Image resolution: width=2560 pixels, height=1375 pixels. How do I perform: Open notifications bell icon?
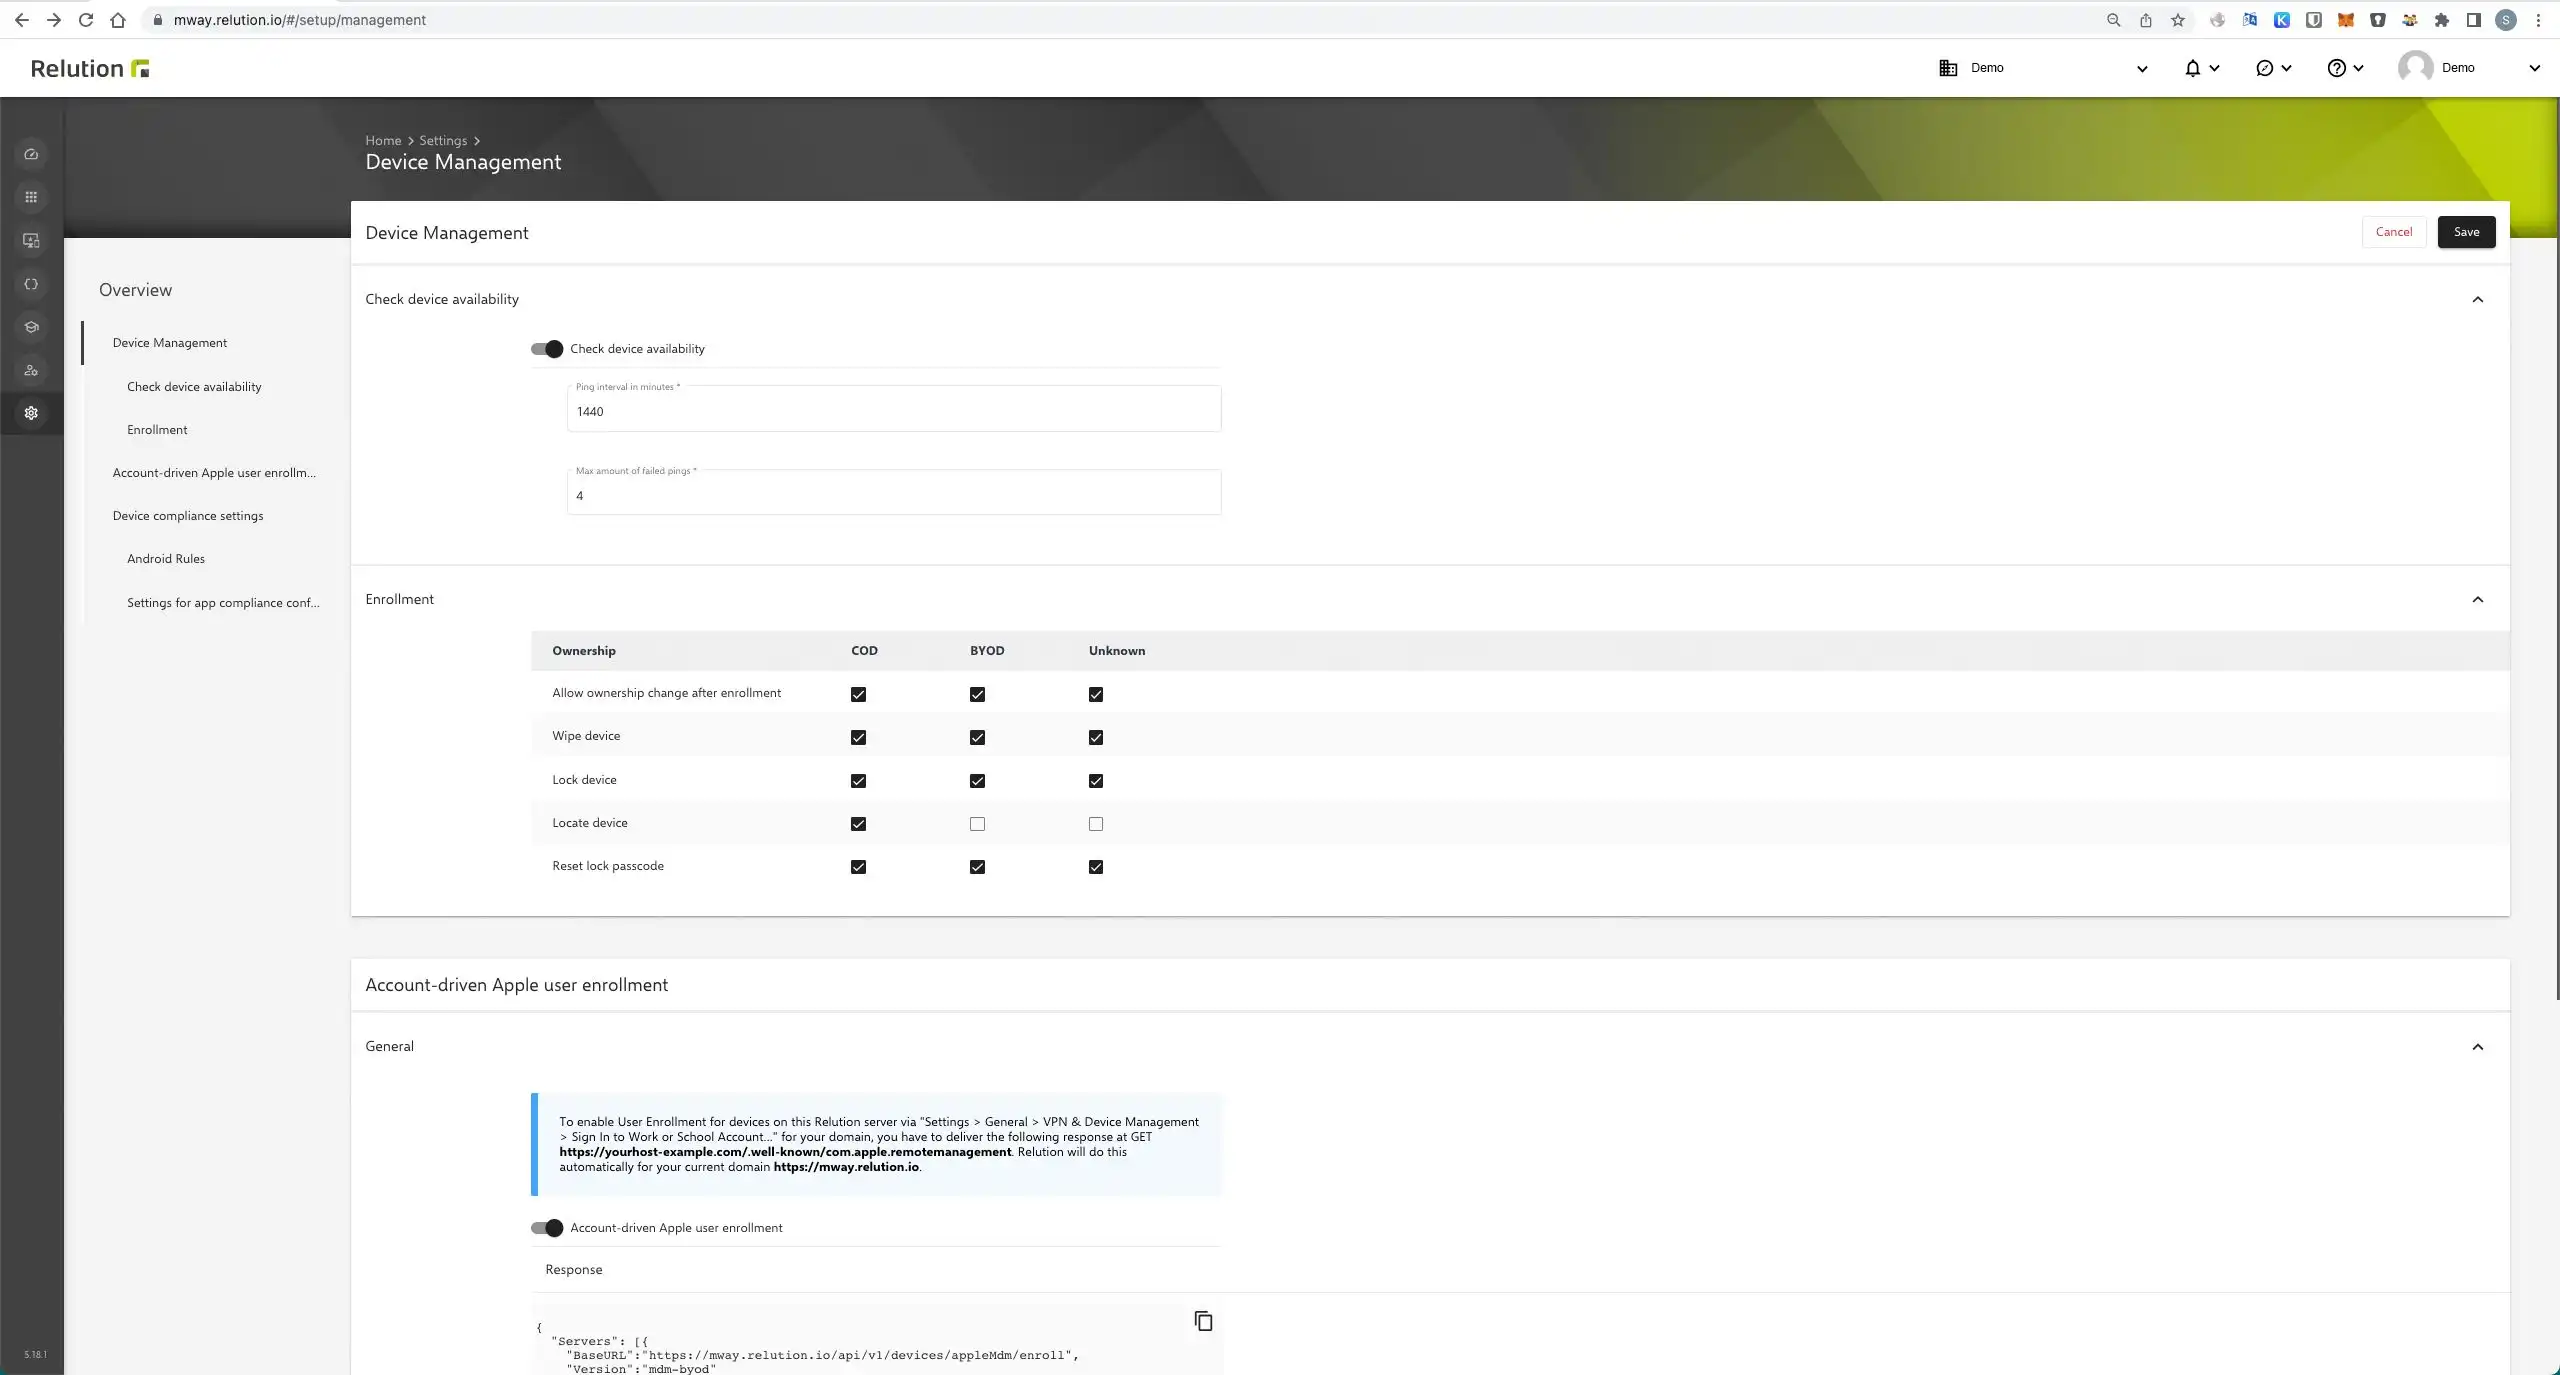pyautogui.click(x=2192, y=68)
